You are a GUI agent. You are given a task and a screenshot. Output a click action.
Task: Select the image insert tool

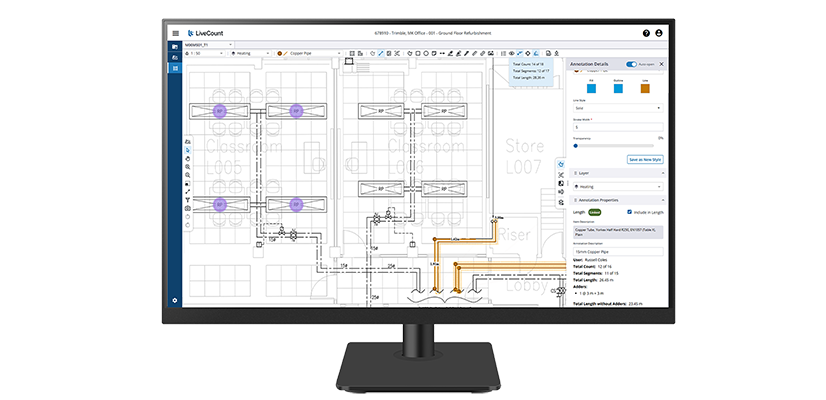[490, 53]
